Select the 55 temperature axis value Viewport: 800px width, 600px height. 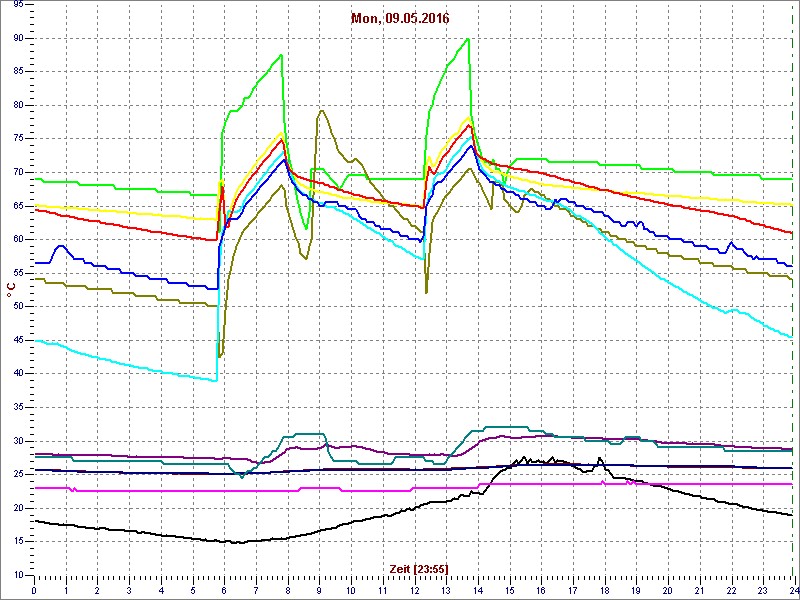click(x=17, y=273)
